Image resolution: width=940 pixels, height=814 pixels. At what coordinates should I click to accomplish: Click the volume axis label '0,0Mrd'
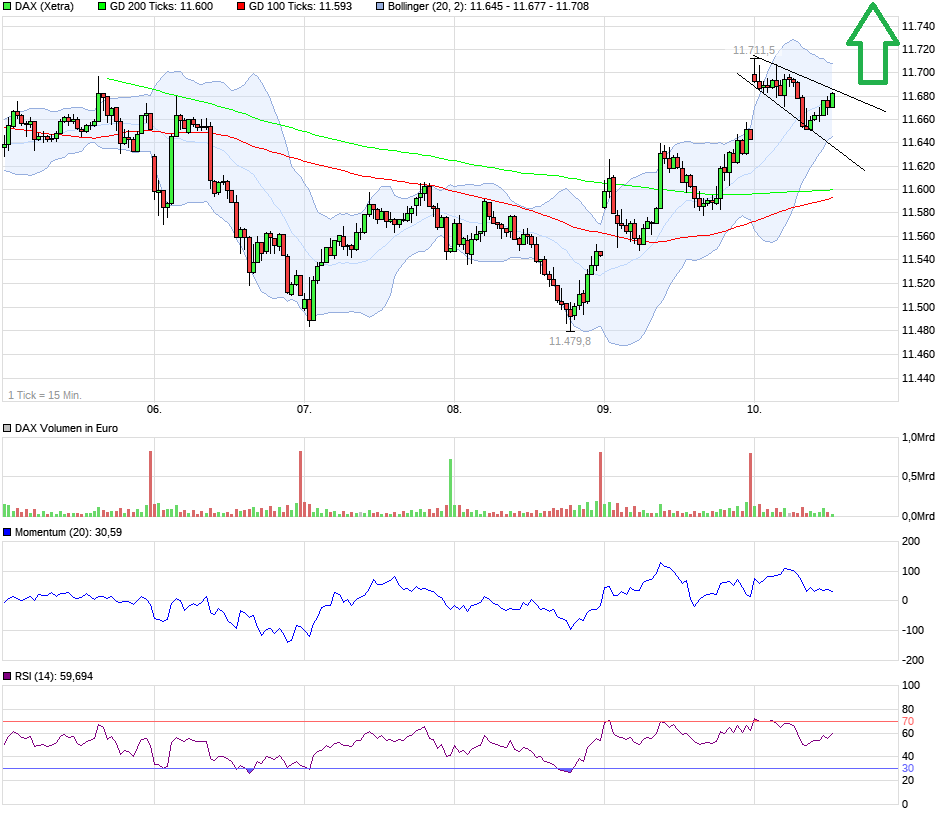click(918, 516)
